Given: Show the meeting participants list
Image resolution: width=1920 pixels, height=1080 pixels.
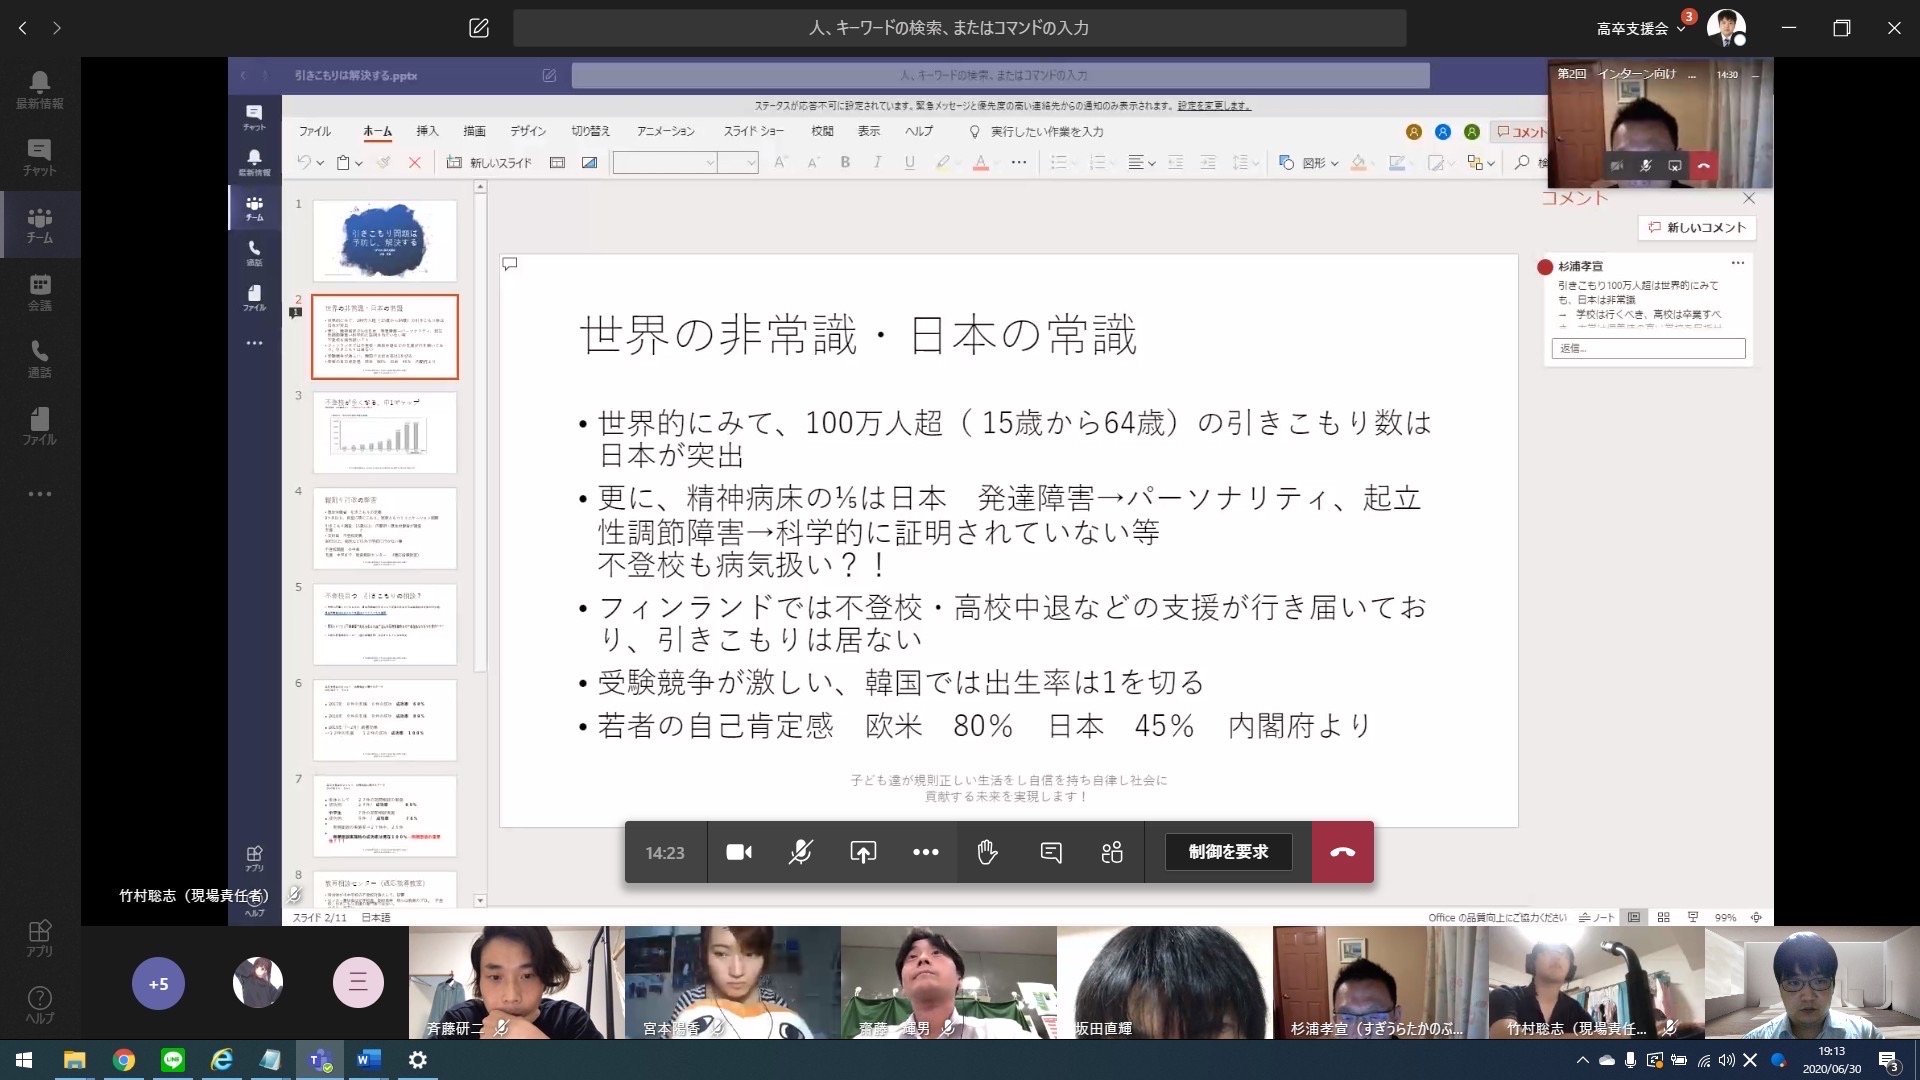Looking at the screenshot, I should [x=1112, y=852].
